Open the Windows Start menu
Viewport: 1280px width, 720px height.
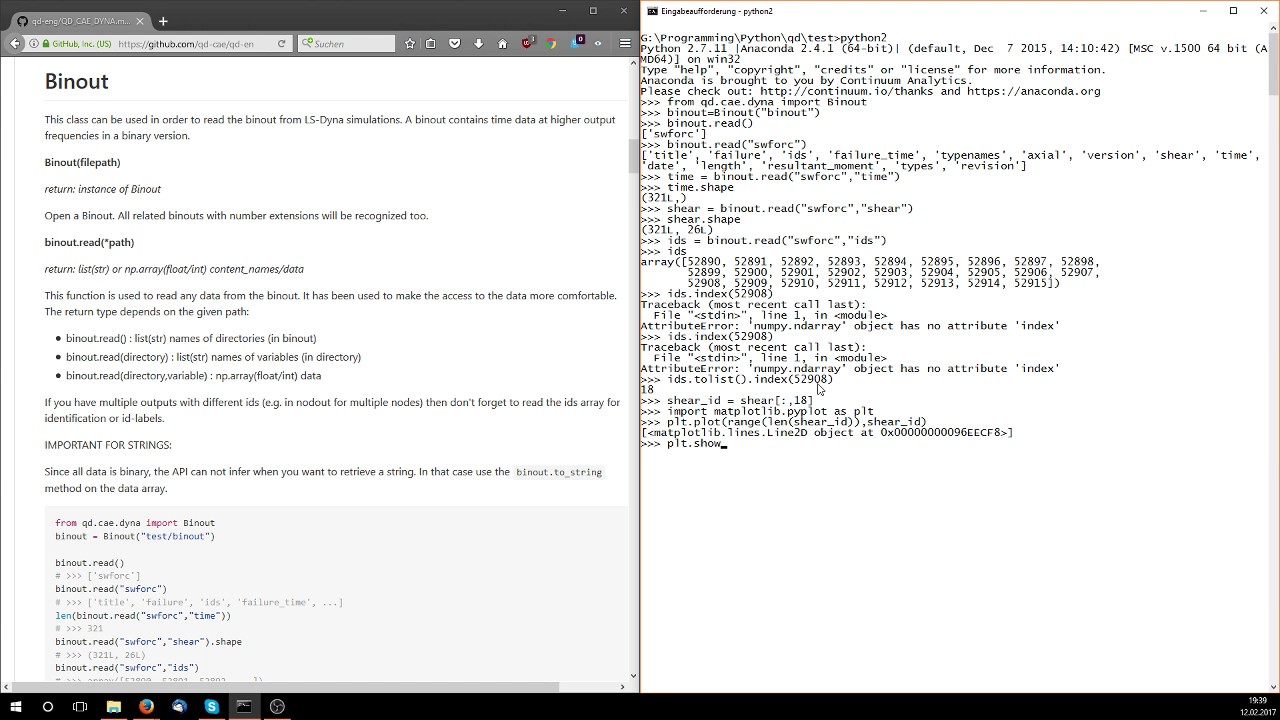[15, 706]
